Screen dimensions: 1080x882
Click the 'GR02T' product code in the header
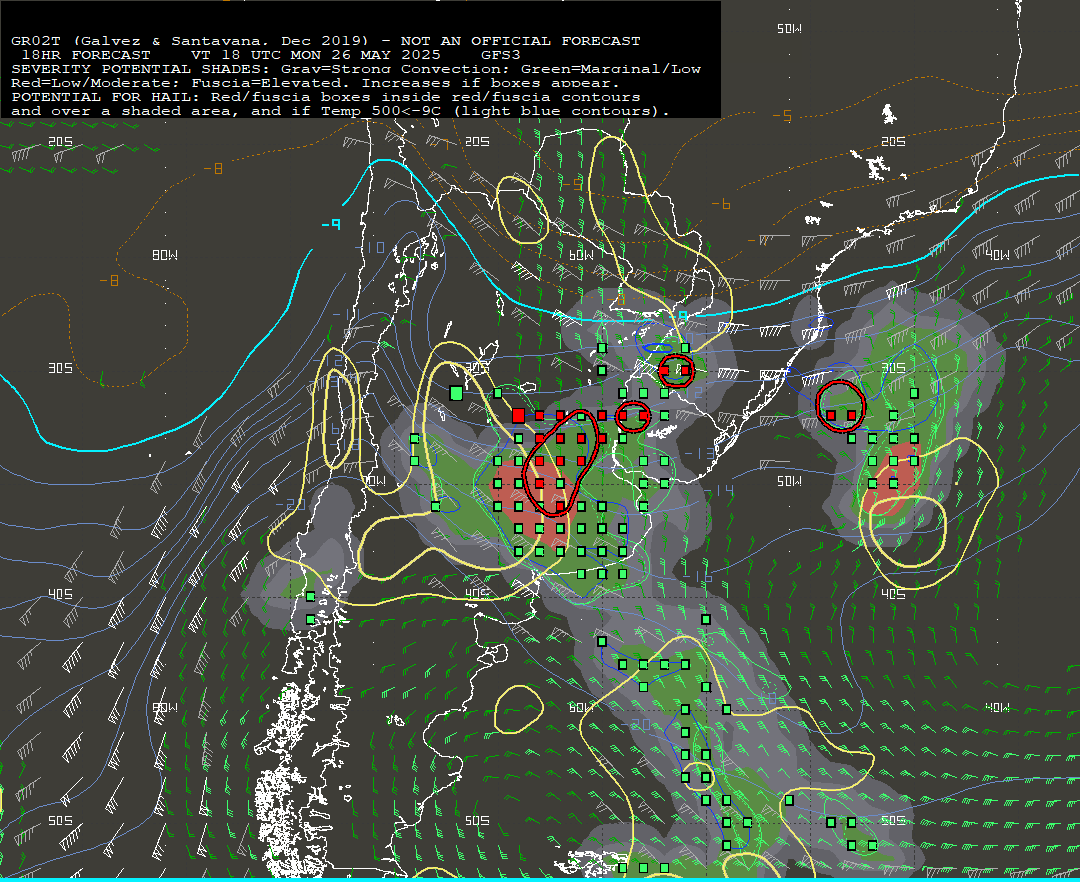click(x=37, y=41)
